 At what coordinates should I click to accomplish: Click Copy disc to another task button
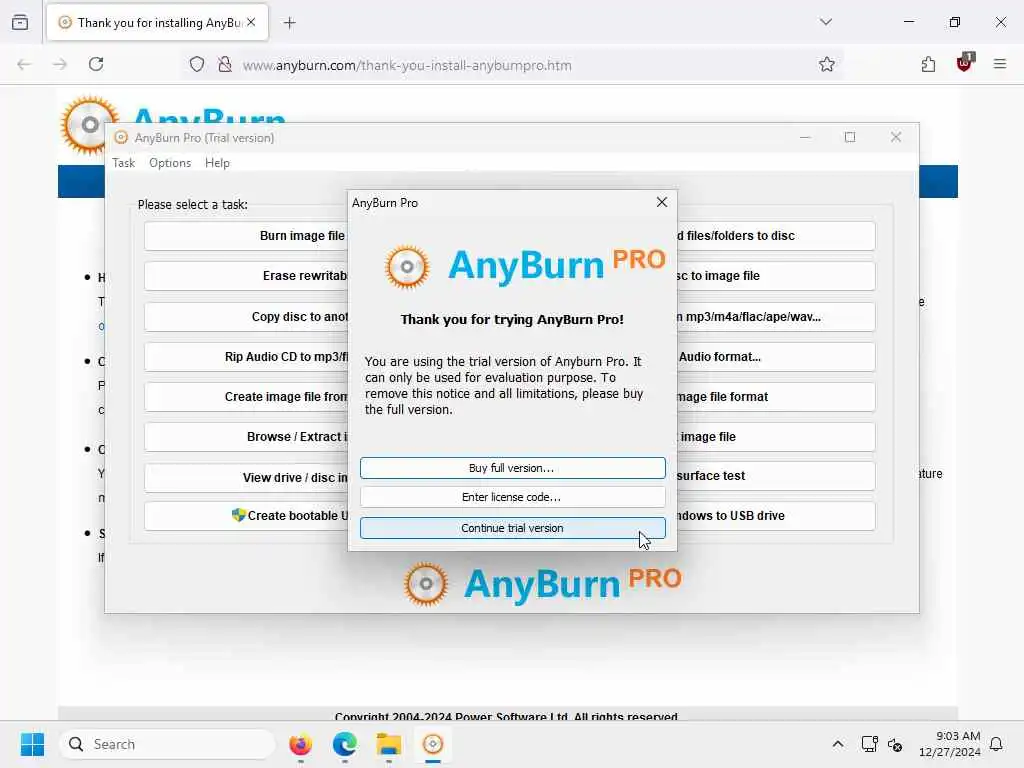tap(246, 317)
